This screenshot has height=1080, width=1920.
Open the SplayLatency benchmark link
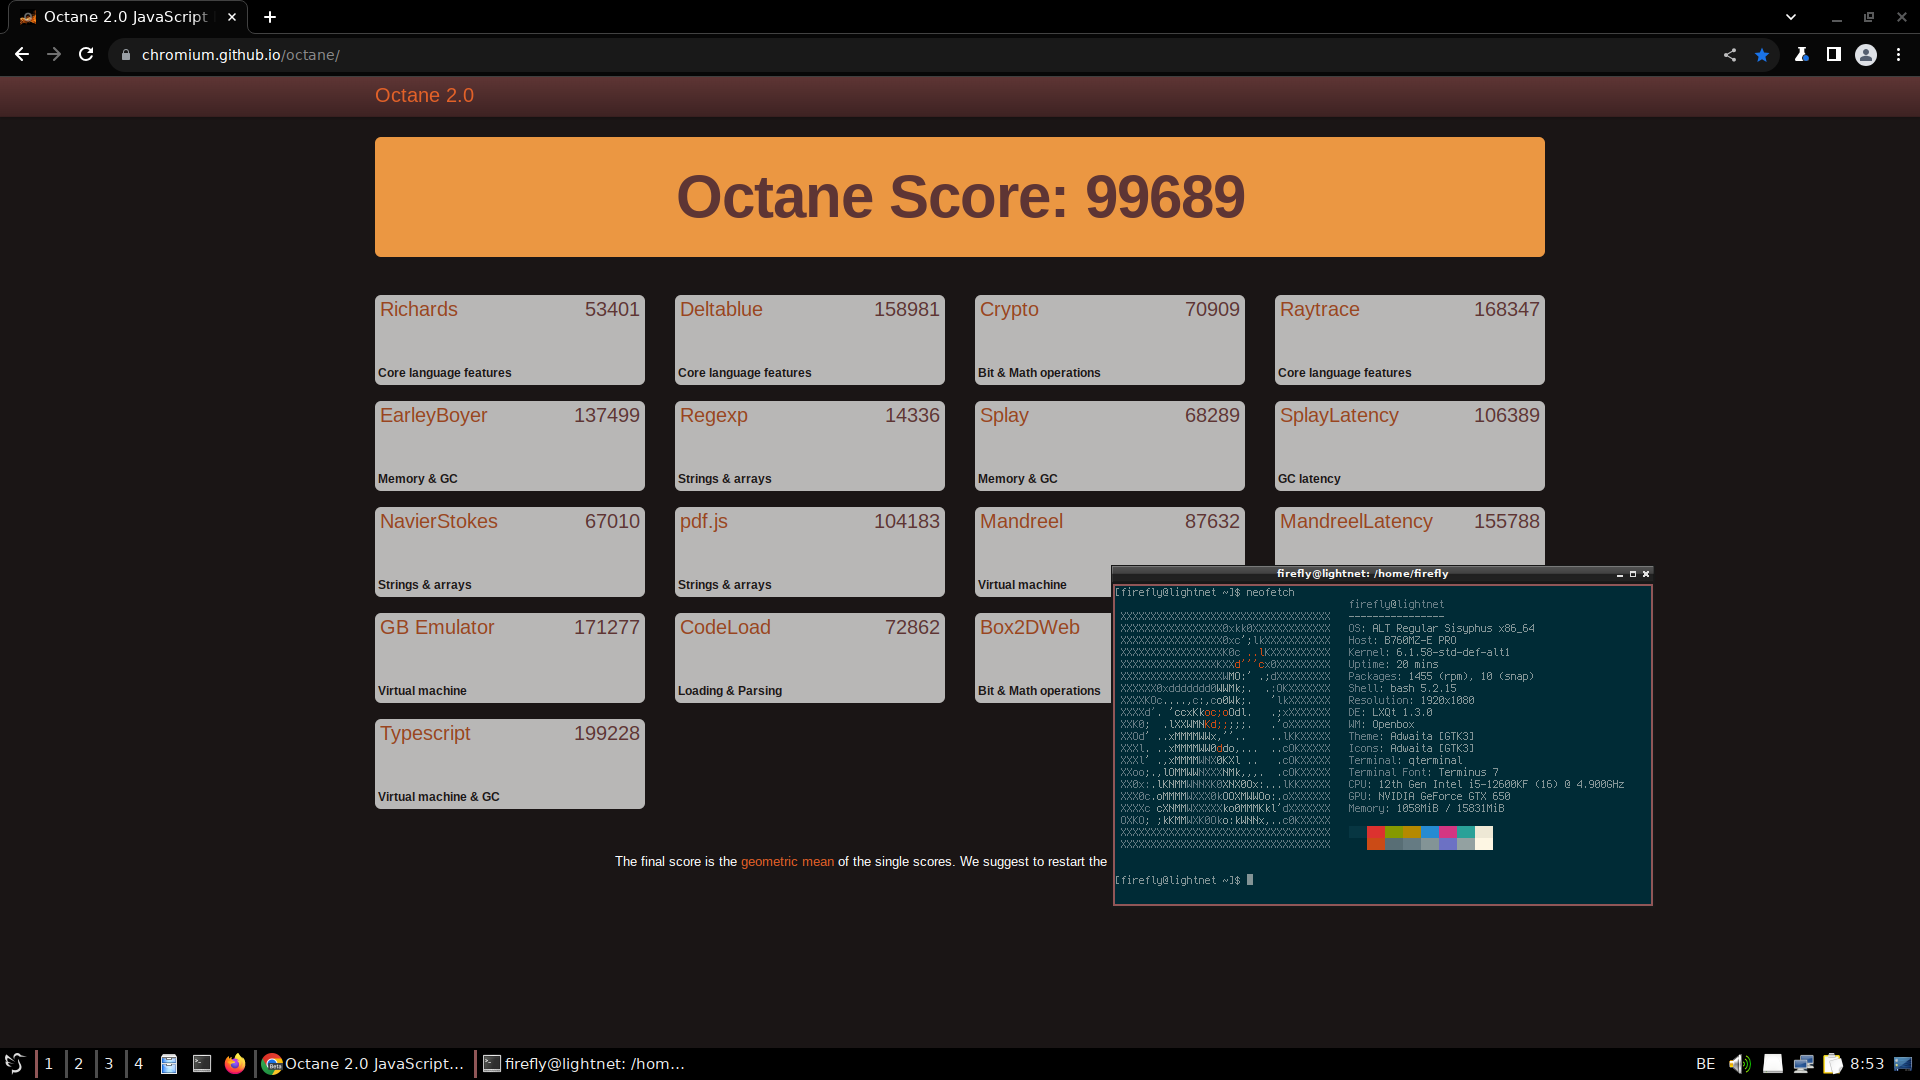click(x=1339, y=416)
